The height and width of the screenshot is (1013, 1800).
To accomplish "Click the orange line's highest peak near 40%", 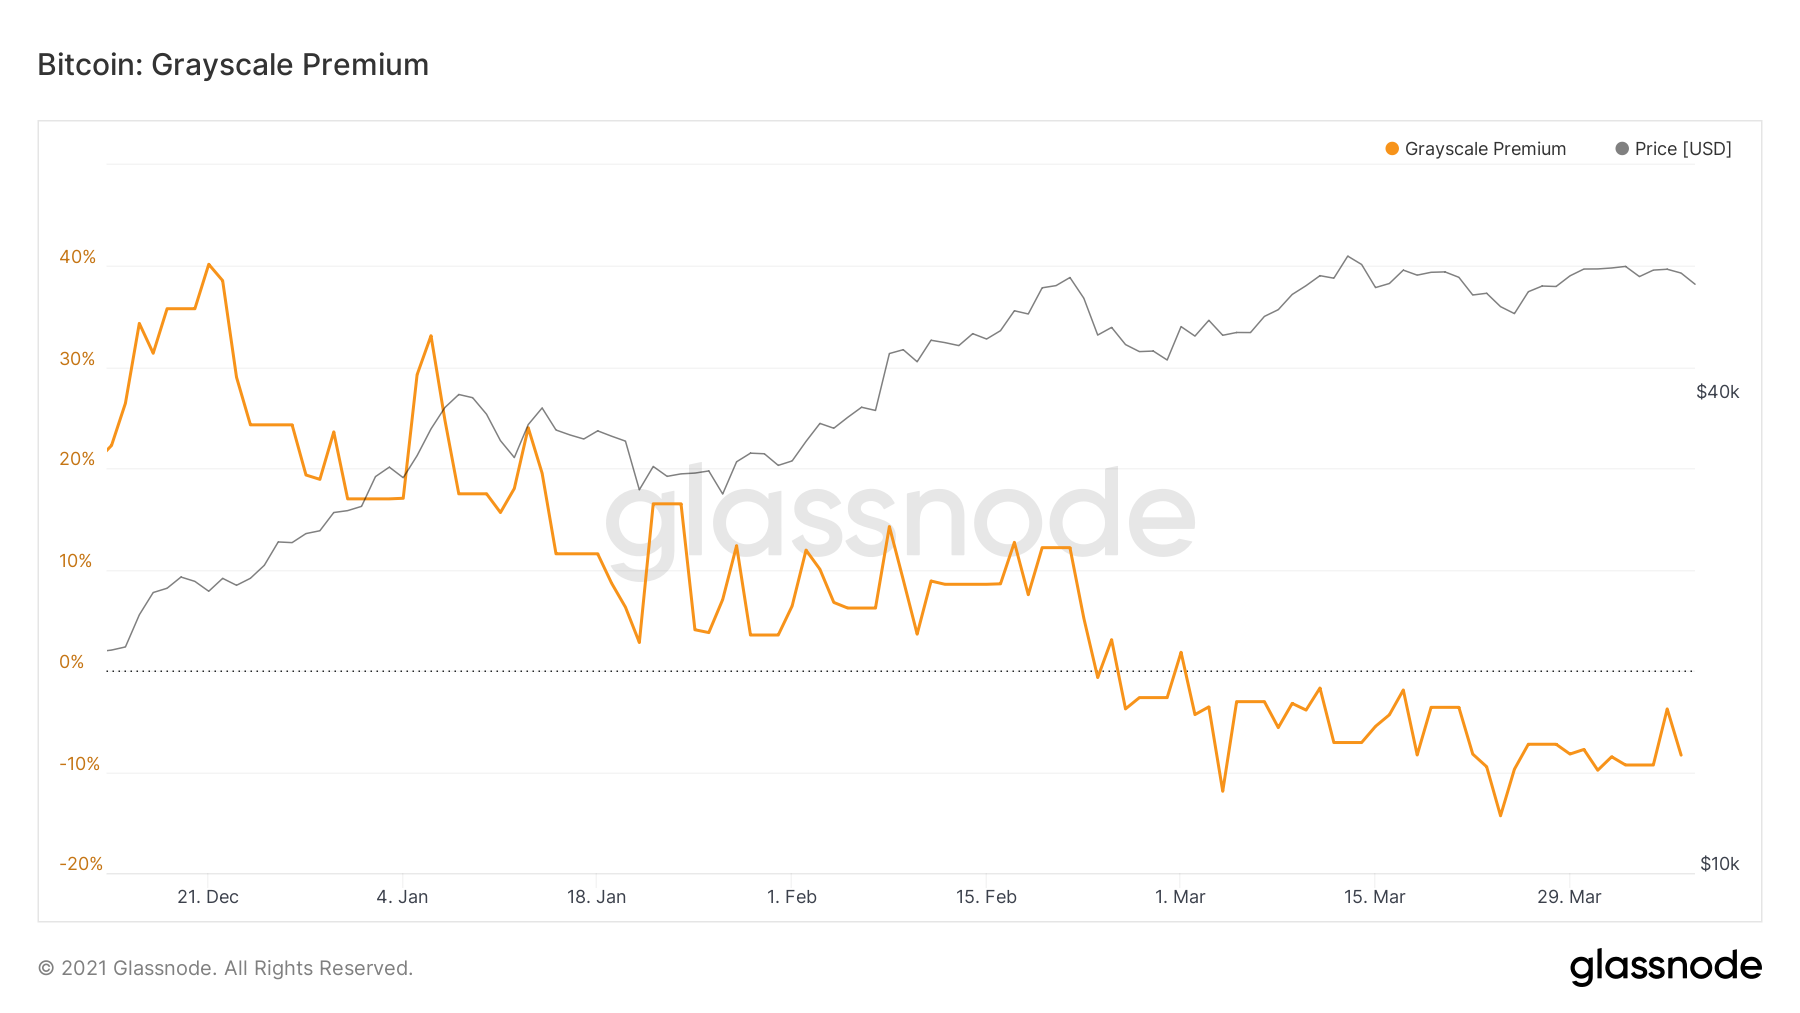I will 208,264.
